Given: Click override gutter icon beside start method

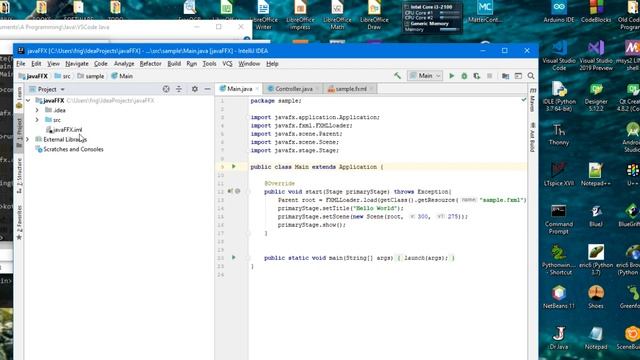Looking at the screenshot, I should (230, 191).
